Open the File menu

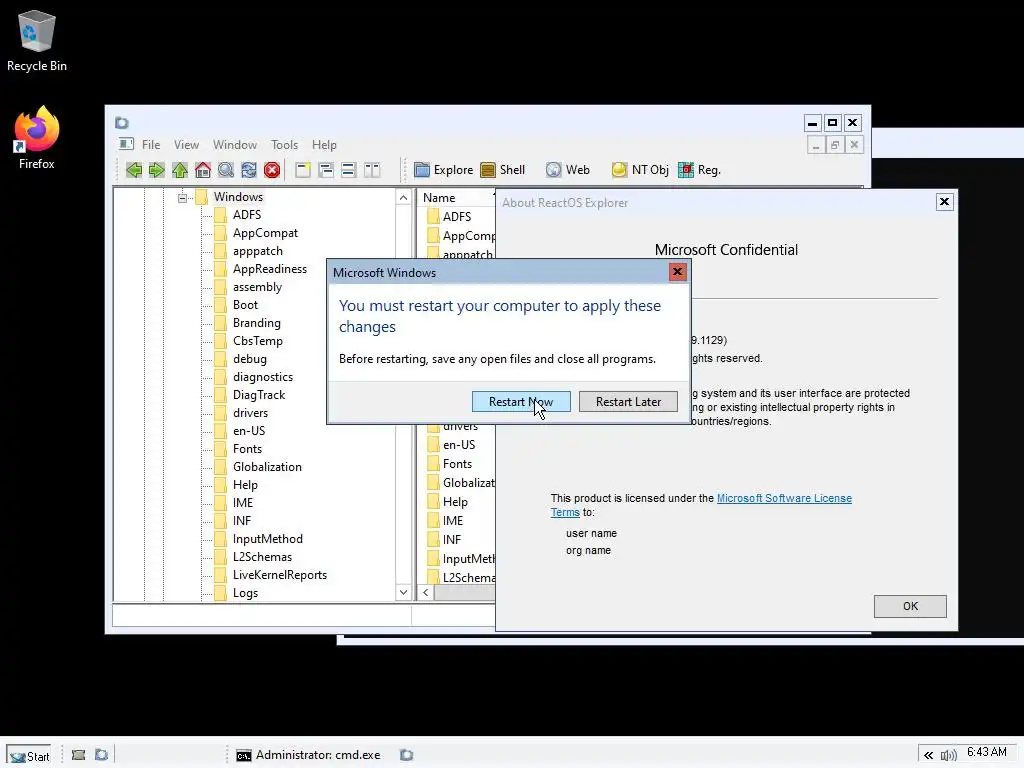151,145
